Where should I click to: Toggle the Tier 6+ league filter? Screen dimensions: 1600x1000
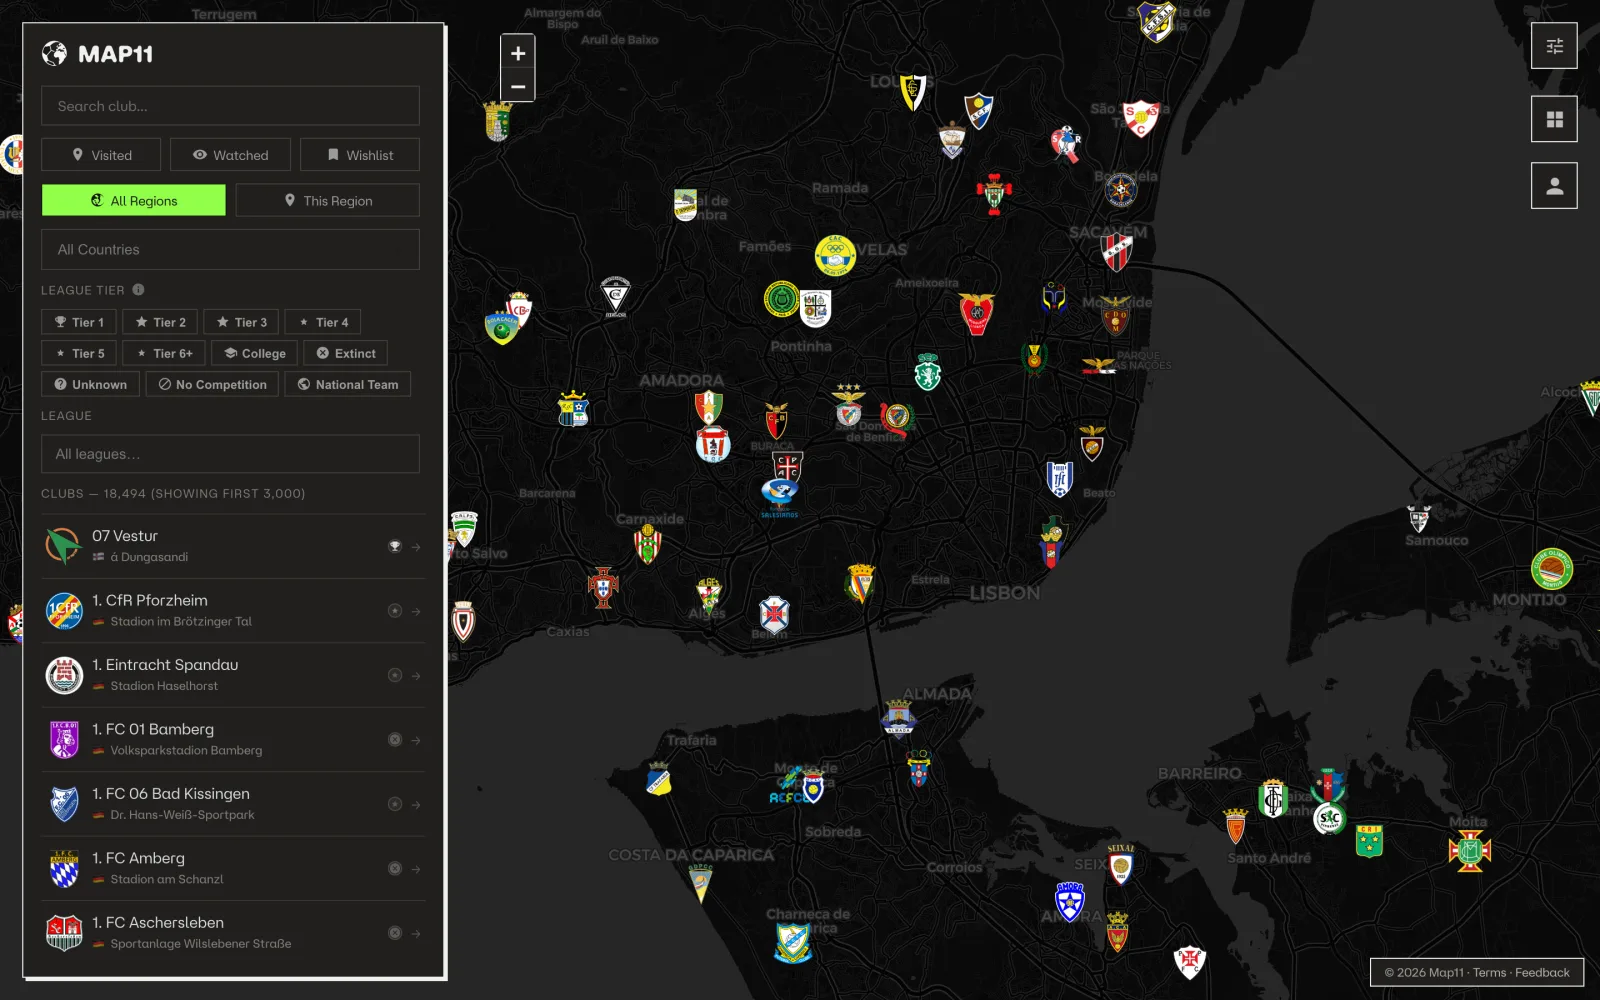[164, 353]
